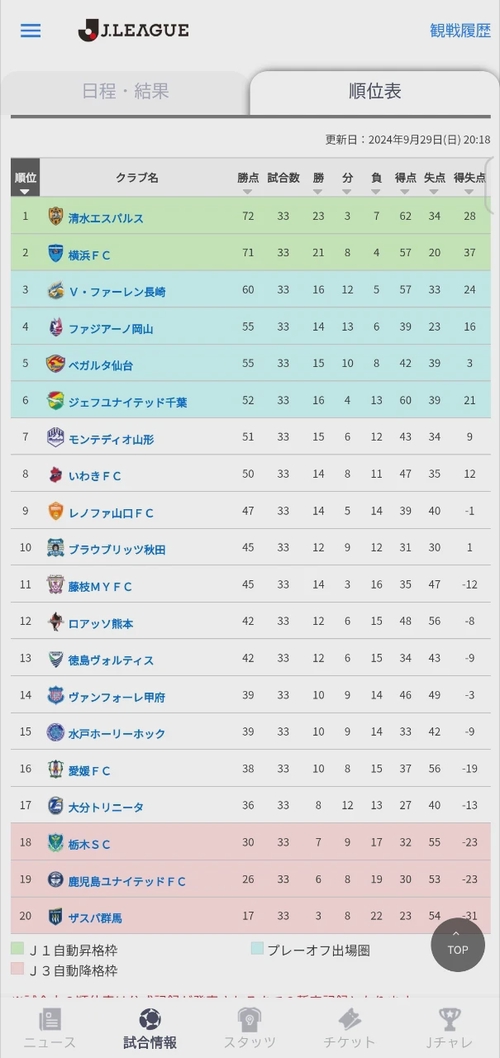This screenshot has height=1058, width=500.
Task: Sort table by 得点 column arrow
Action: pyautogui.click(x=405, y=192)
